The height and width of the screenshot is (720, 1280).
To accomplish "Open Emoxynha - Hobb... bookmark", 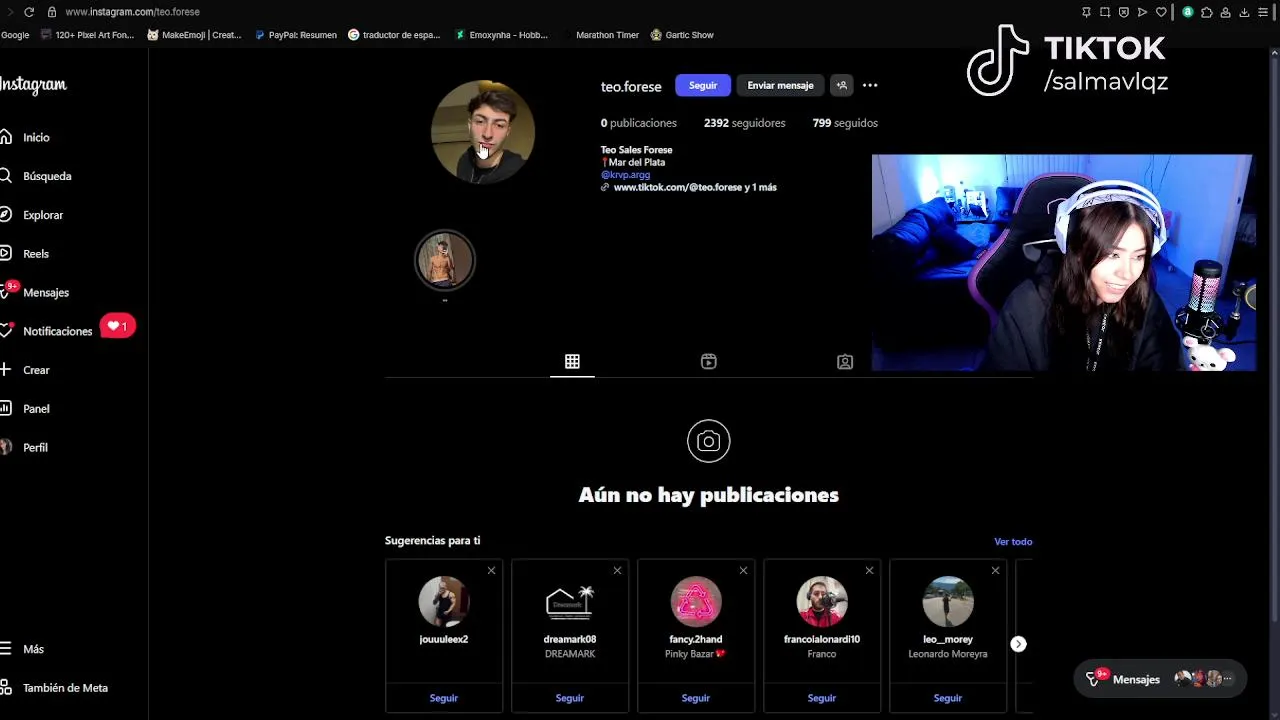I will [x=501, y=35].
